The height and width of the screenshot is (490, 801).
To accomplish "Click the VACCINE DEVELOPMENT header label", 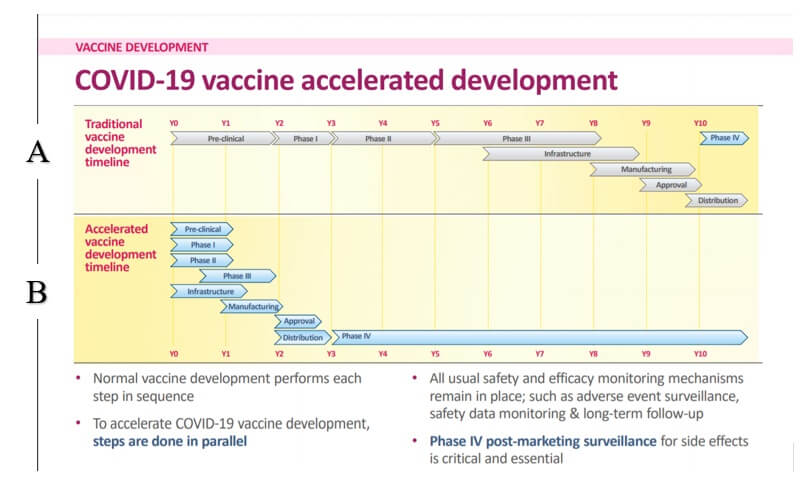I will pyautogui.click(x=142, y=47).
